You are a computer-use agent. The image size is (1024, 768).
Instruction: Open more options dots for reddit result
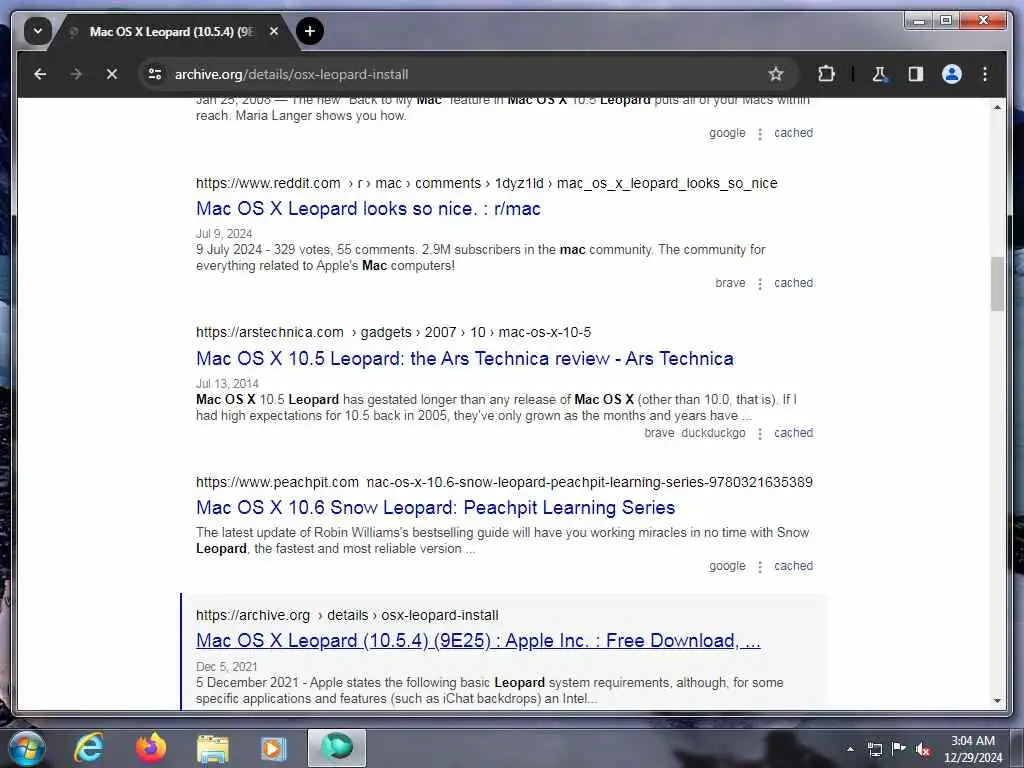pos(760,284)
